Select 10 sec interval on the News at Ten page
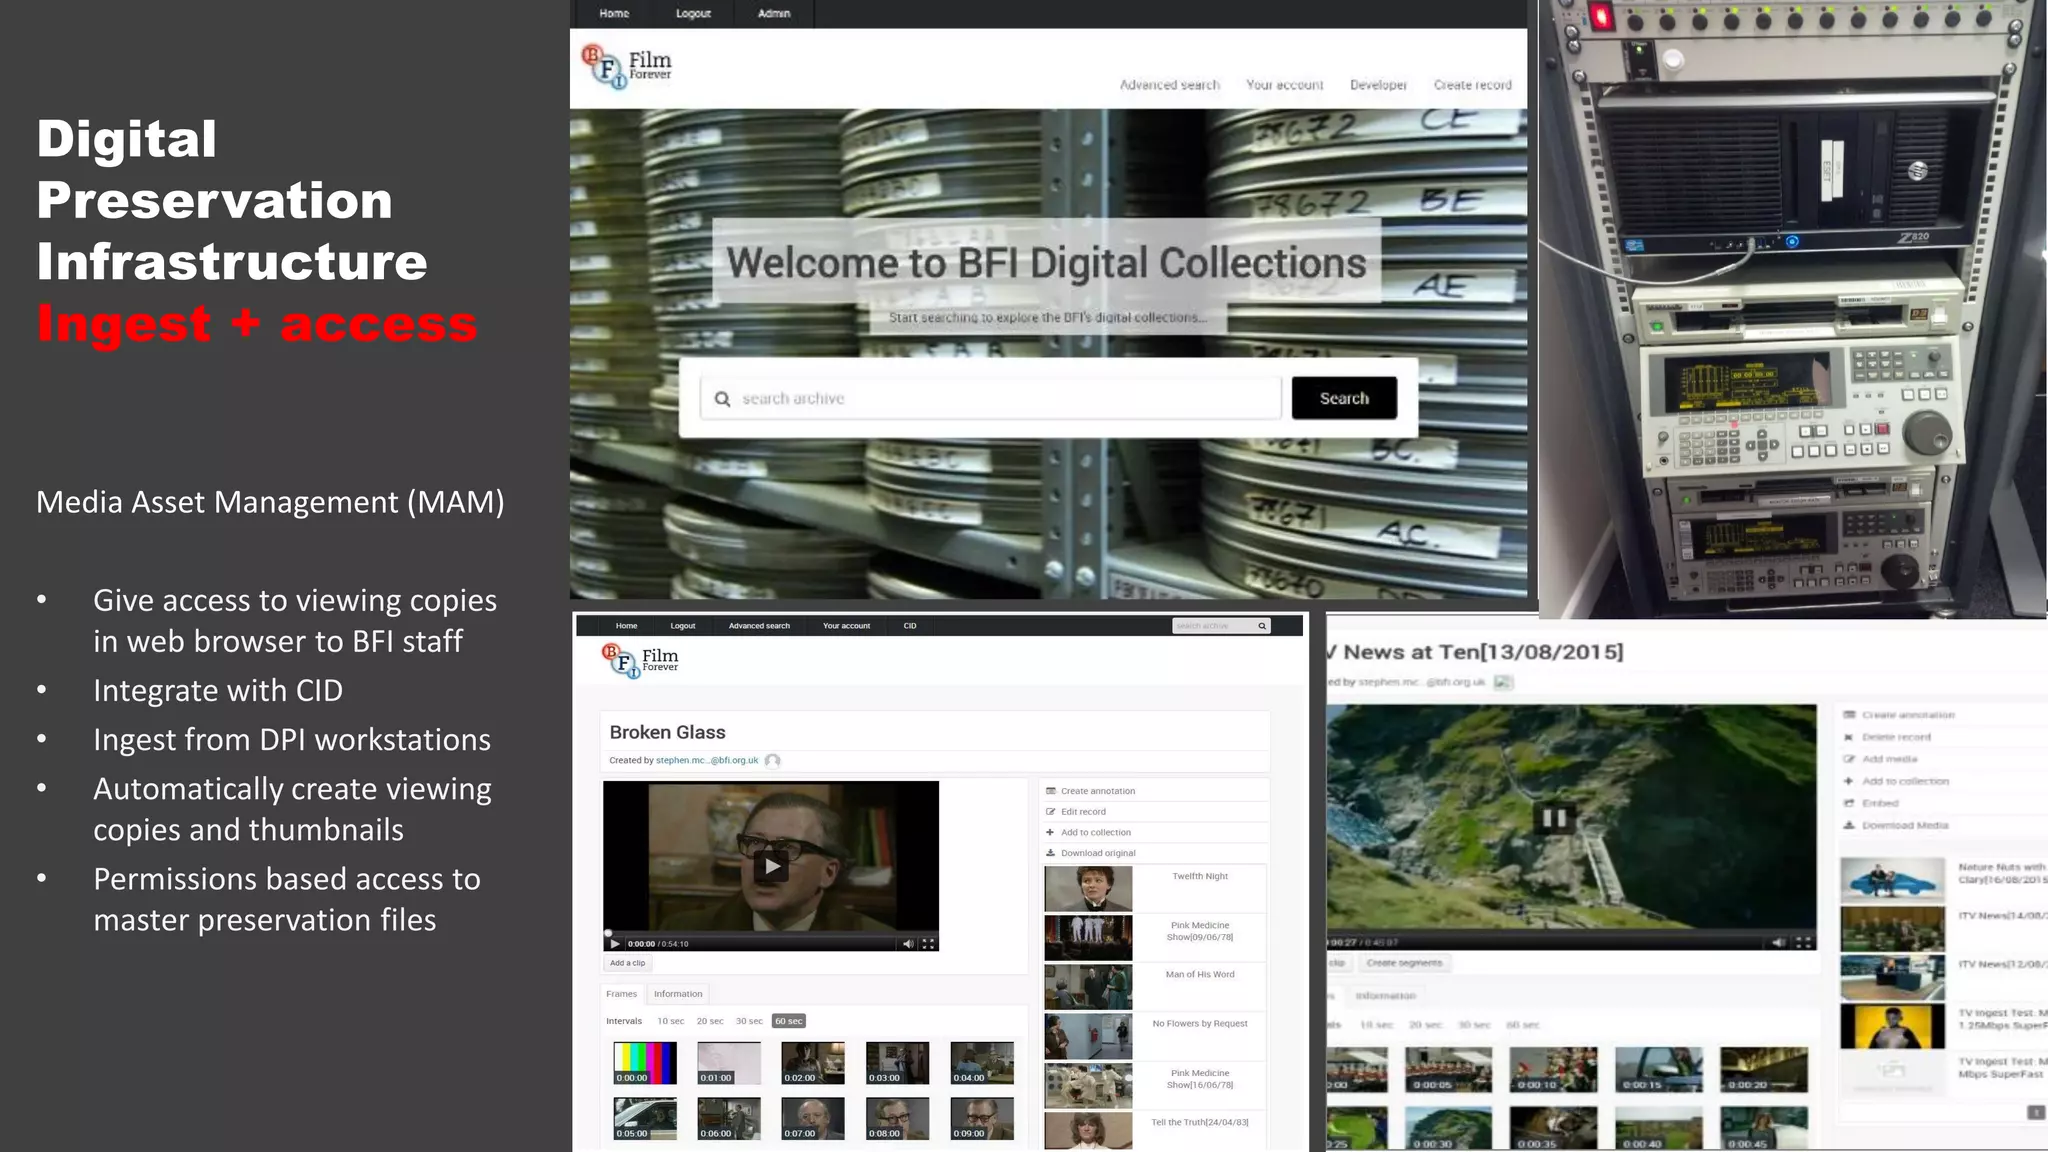 [1376, 1025]
